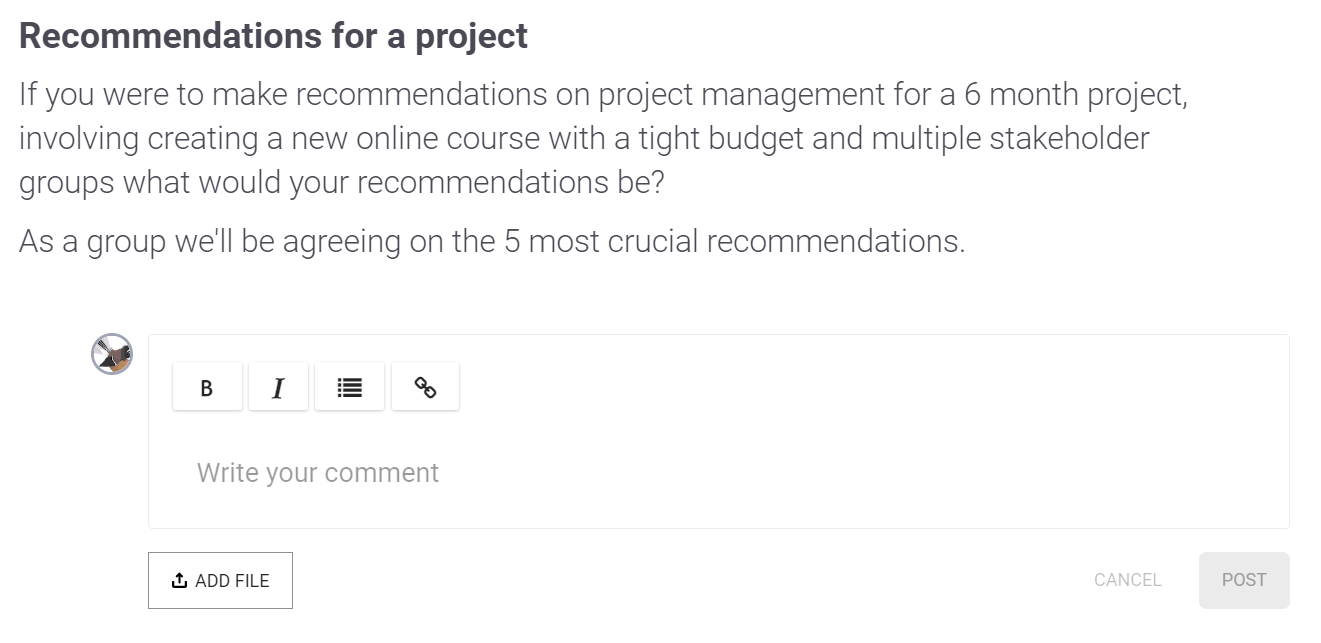Click the upload arrow icon on Add File
The image size is (1321, 643).
click(x=179, y=580)
